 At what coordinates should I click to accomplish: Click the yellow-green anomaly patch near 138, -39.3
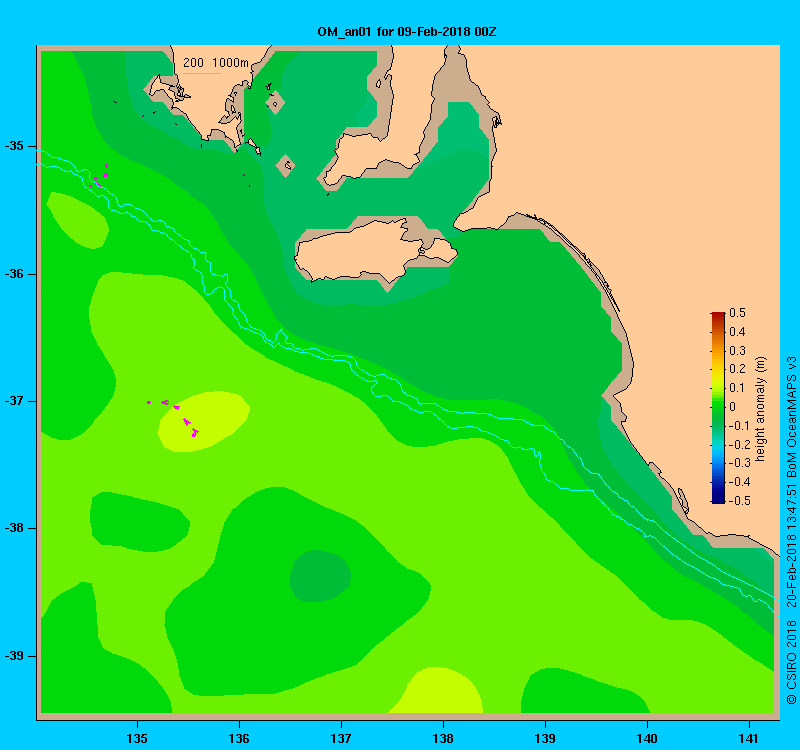pyautogui.click(x=436, y=691)
